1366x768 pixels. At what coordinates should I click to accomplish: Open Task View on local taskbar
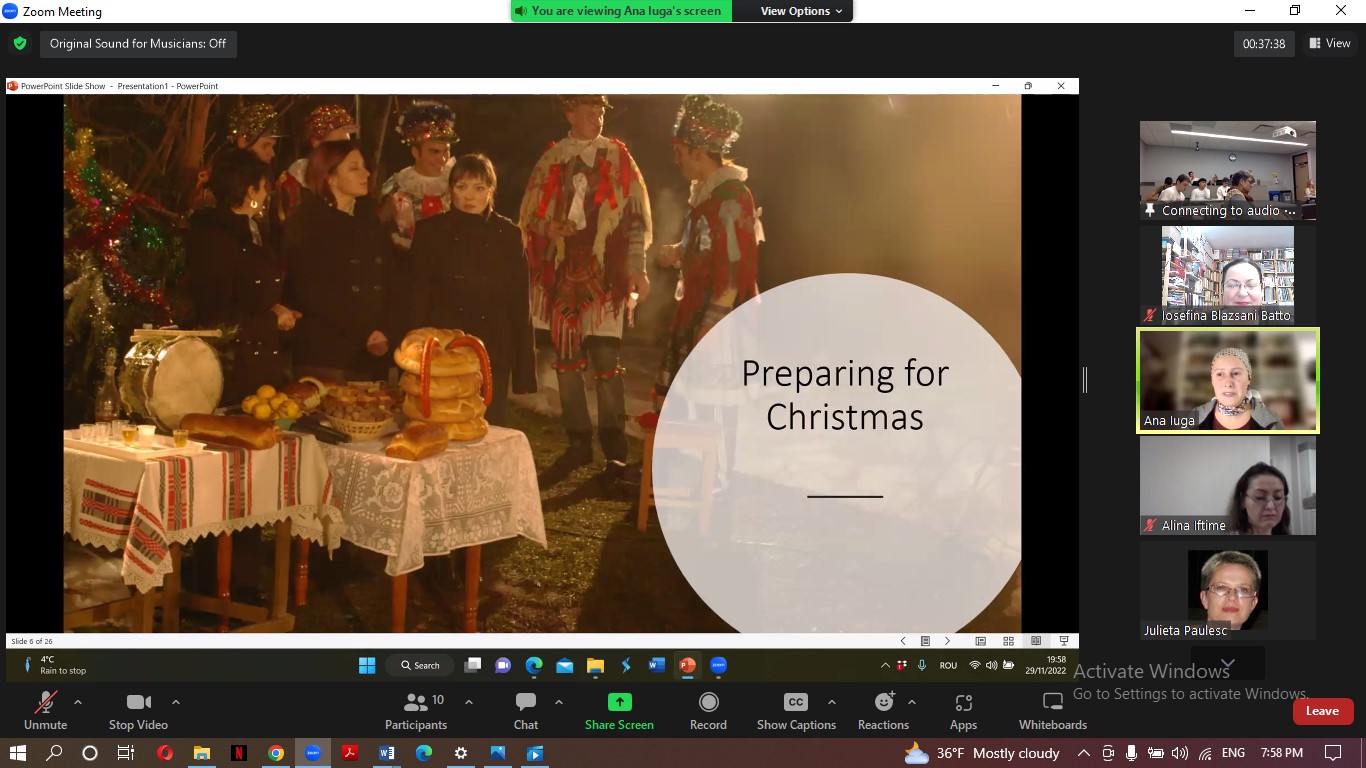tap(125, 753)
